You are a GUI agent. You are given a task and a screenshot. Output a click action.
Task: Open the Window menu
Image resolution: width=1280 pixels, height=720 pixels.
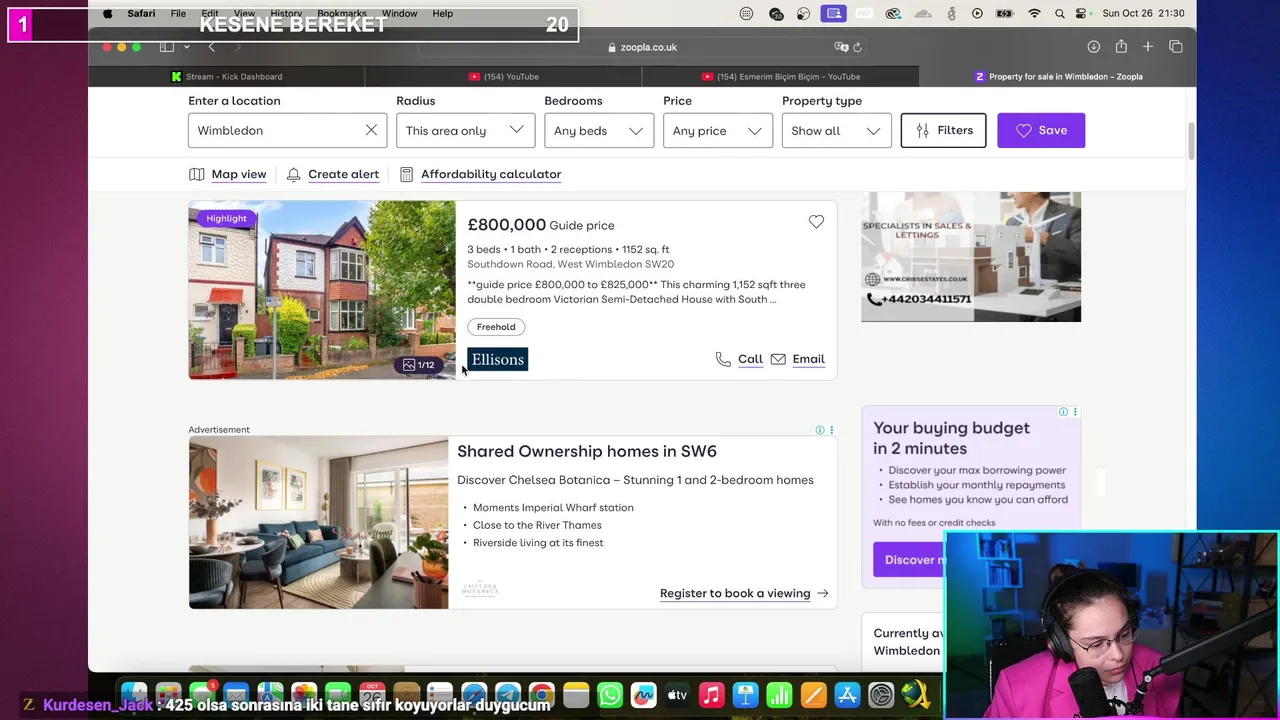pyautogui.click(x=399, y=13)
